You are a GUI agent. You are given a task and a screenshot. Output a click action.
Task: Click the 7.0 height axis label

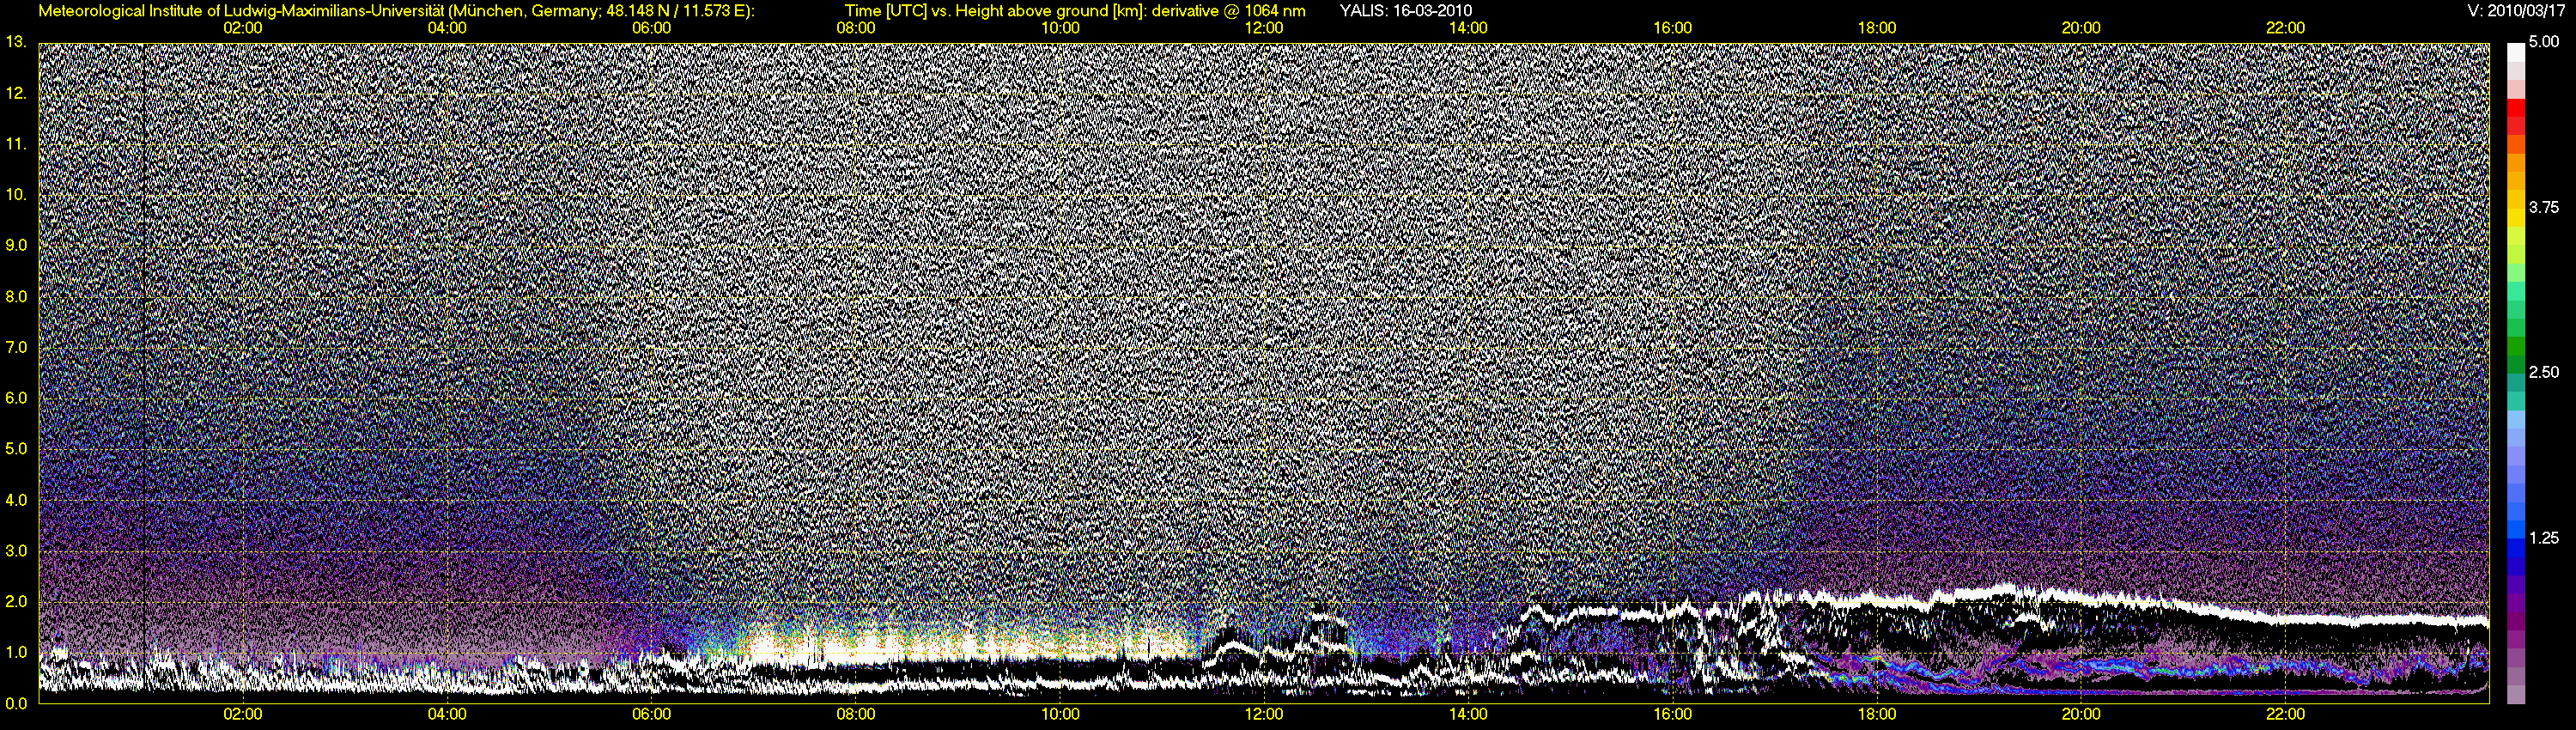(x=16, y=348)
